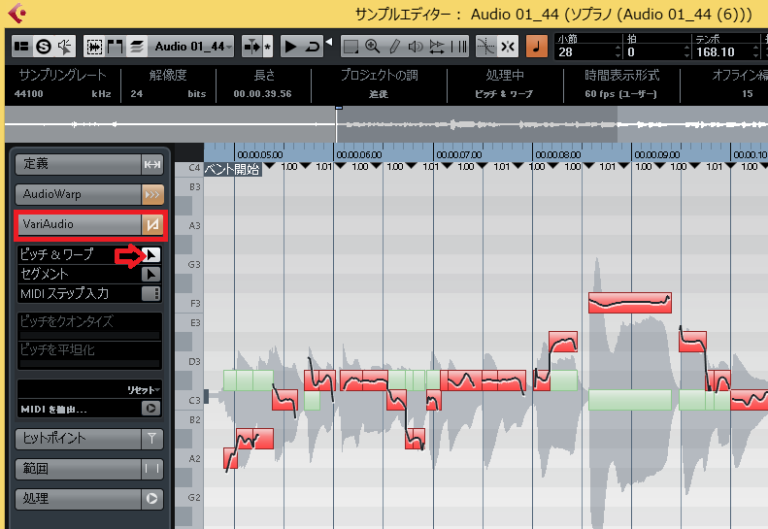This screenshot has height=529, width=768.
Task: Select the red F3 pitch segment
Action: point(630,303)
